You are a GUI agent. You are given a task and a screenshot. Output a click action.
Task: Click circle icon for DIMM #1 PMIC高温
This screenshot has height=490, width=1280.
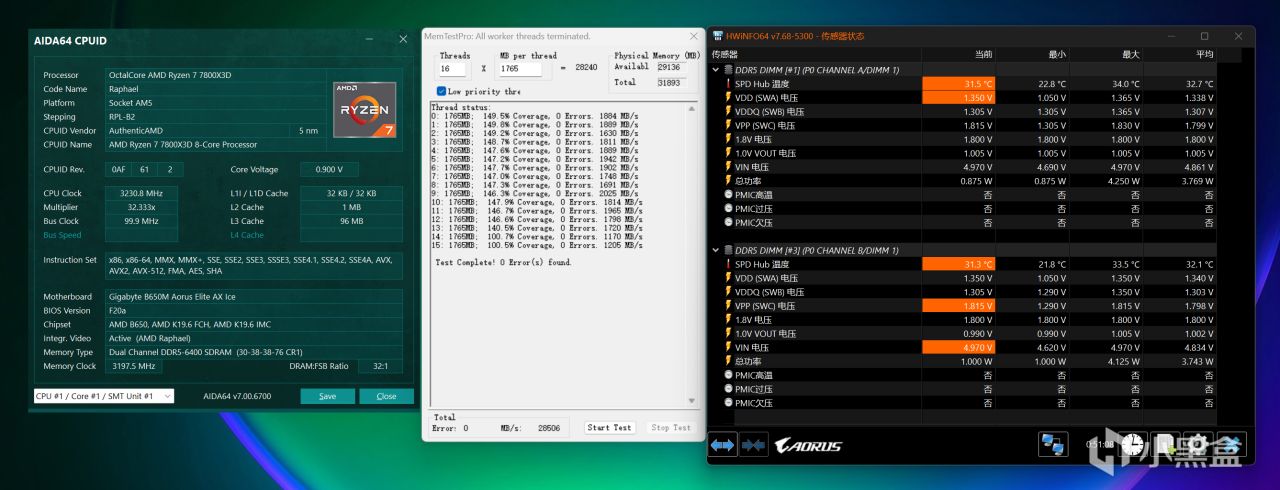(727, 195)
